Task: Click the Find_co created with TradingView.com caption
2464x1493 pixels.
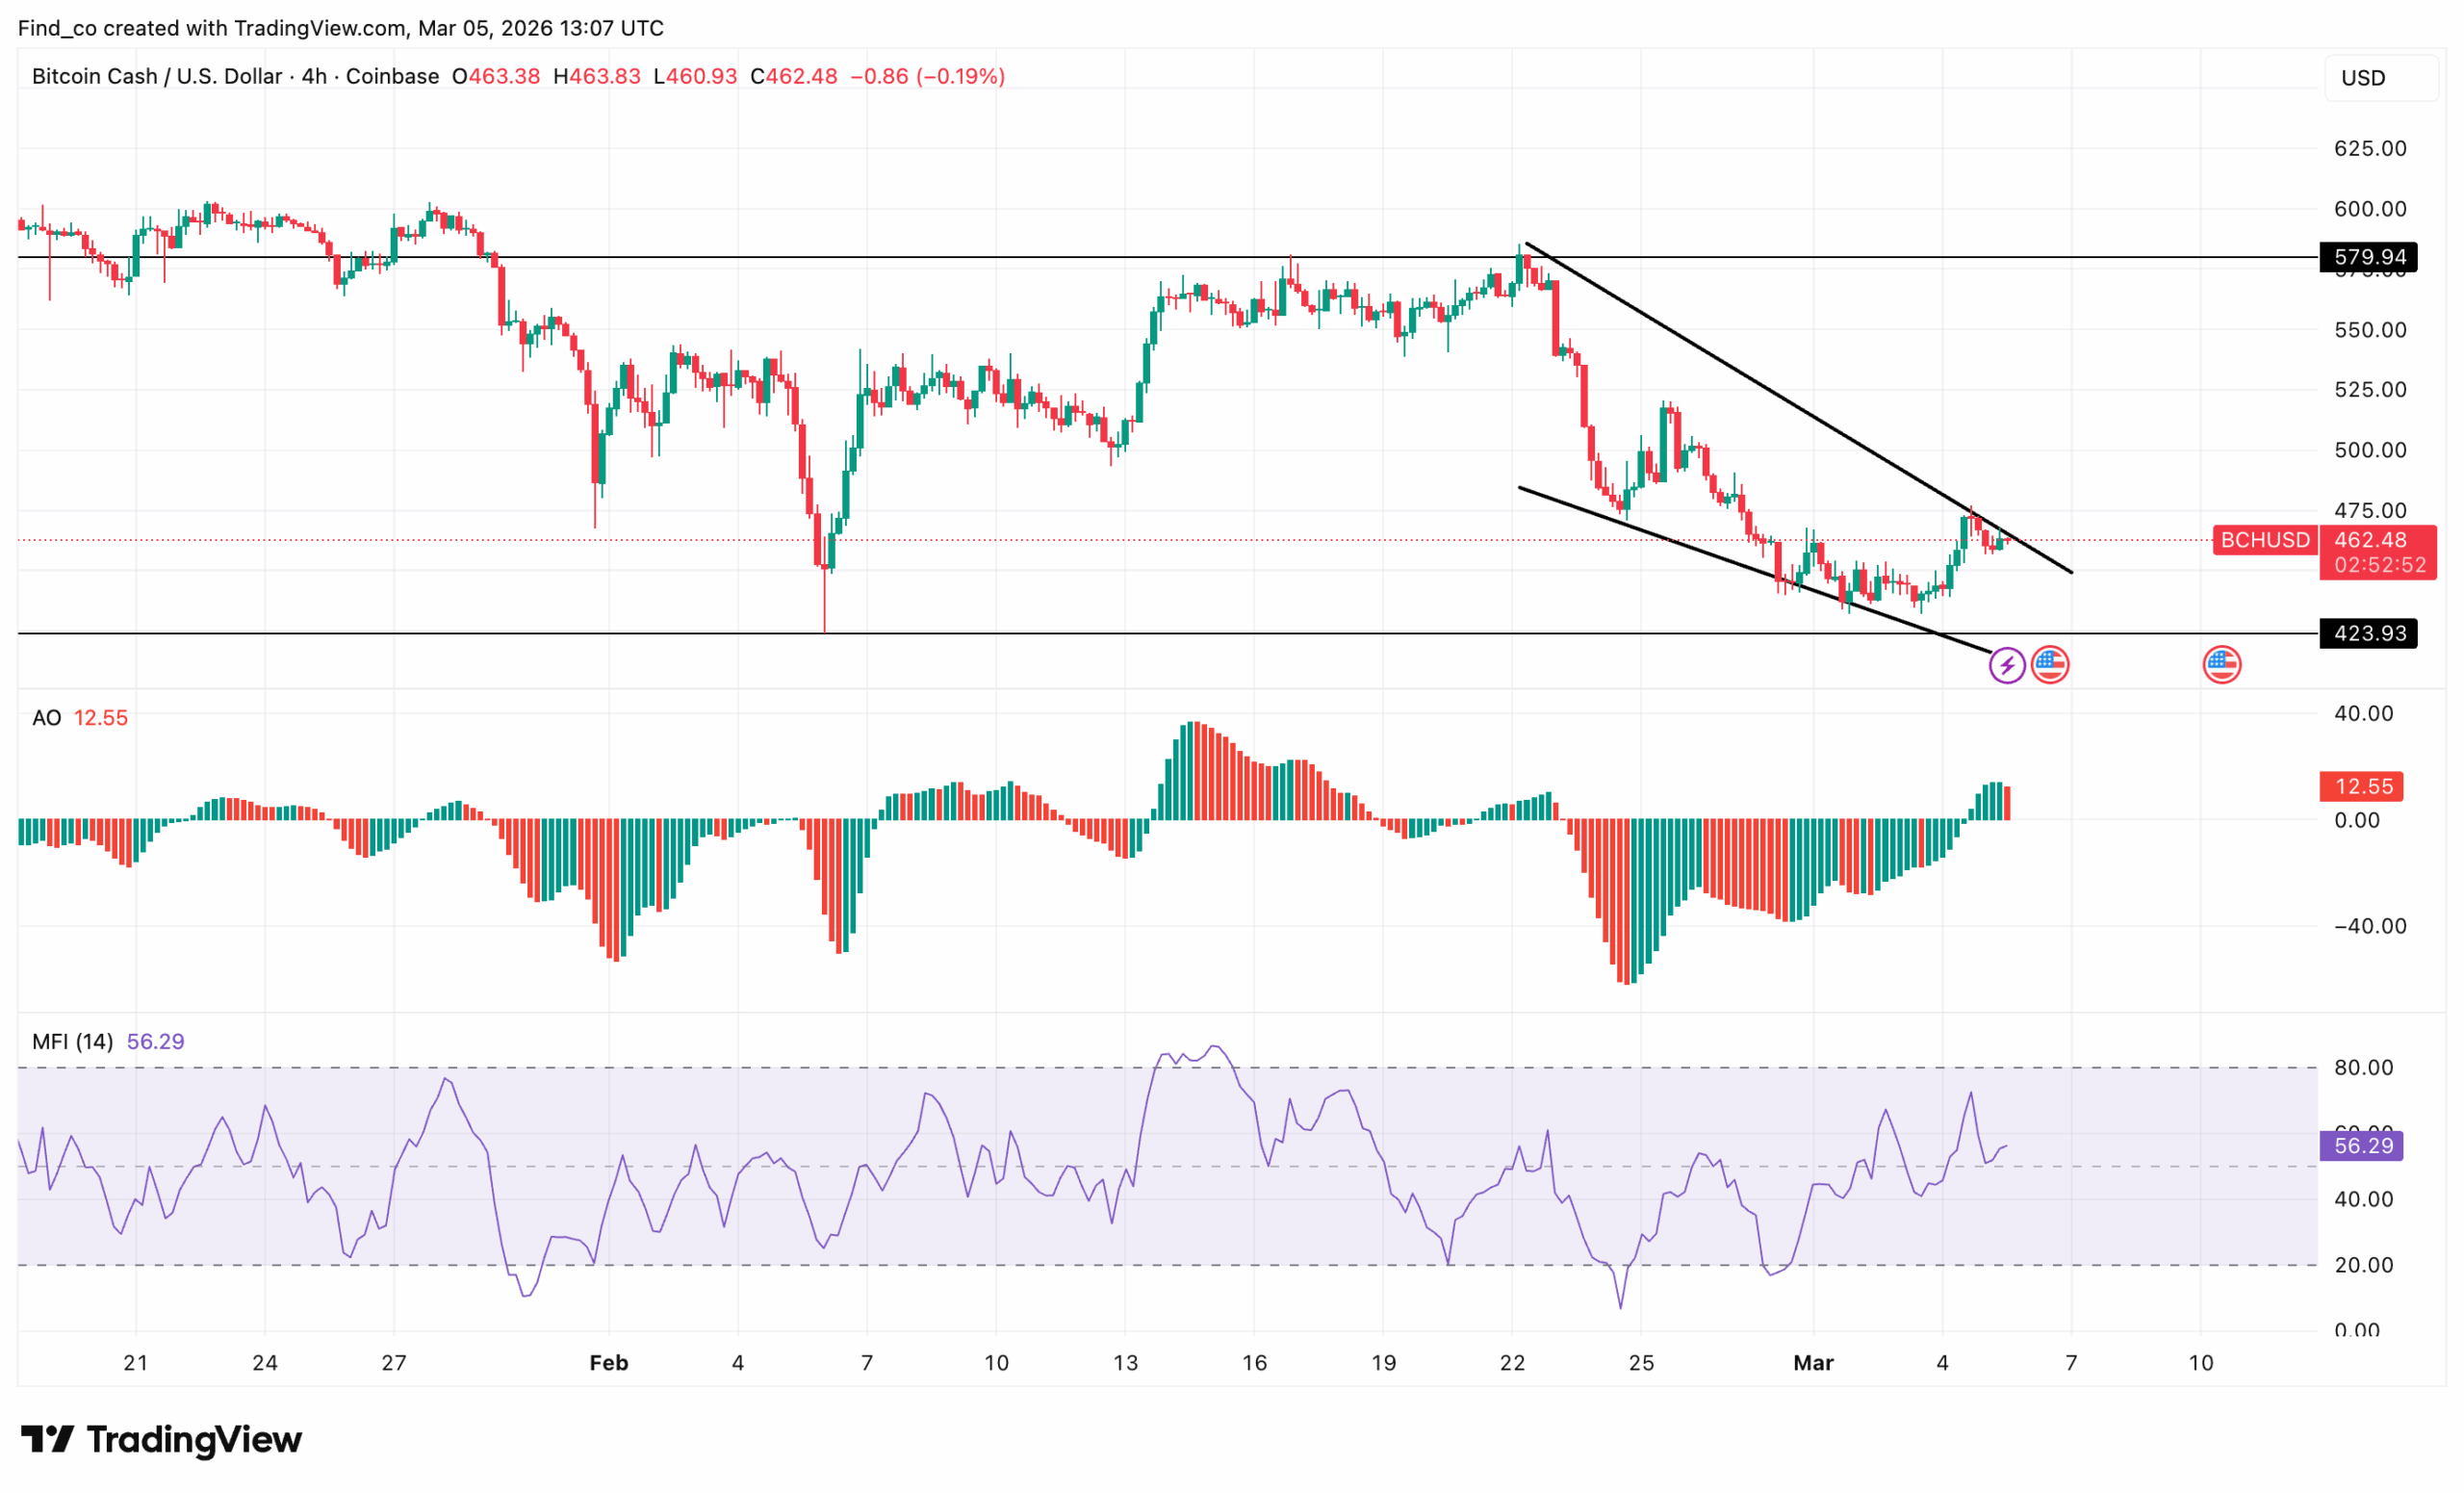Action: pos(341,28)
